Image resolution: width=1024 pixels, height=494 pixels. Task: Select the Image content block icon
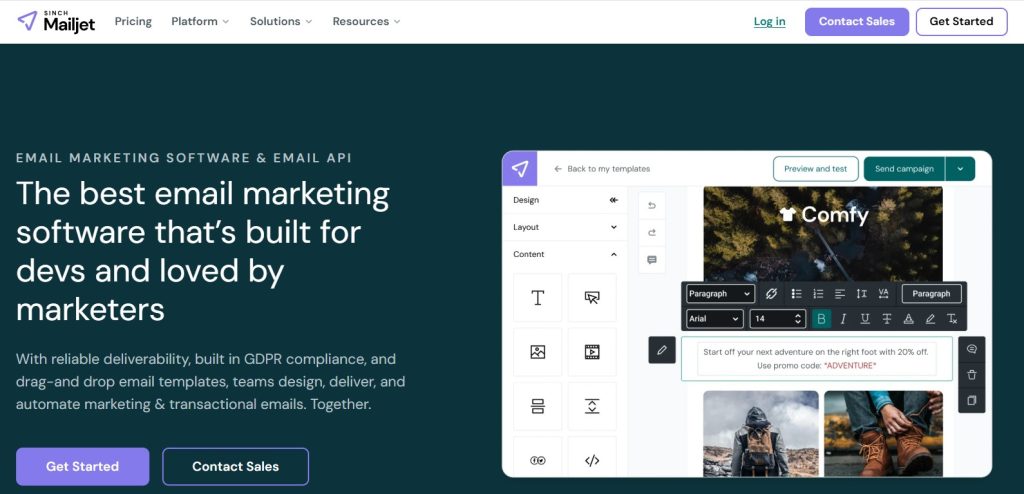537,352
